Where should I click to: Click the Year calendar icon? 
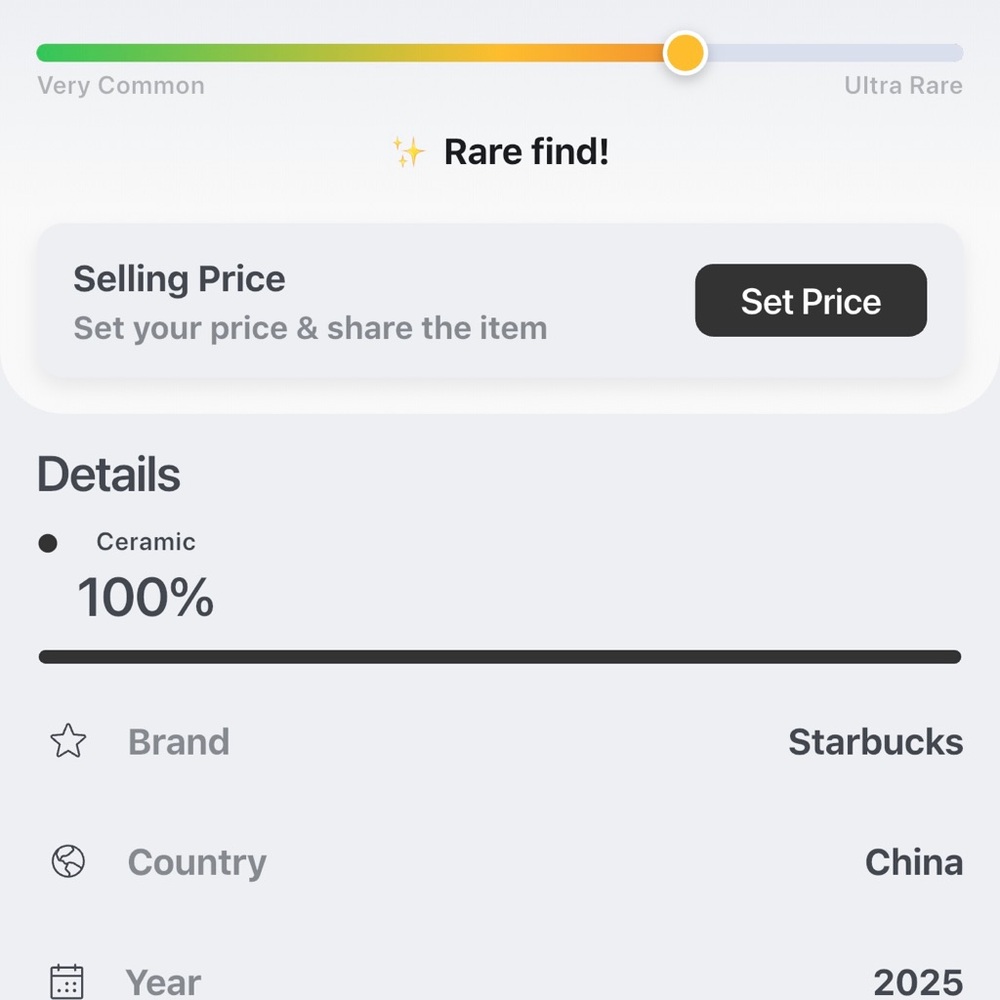point(67,982)
